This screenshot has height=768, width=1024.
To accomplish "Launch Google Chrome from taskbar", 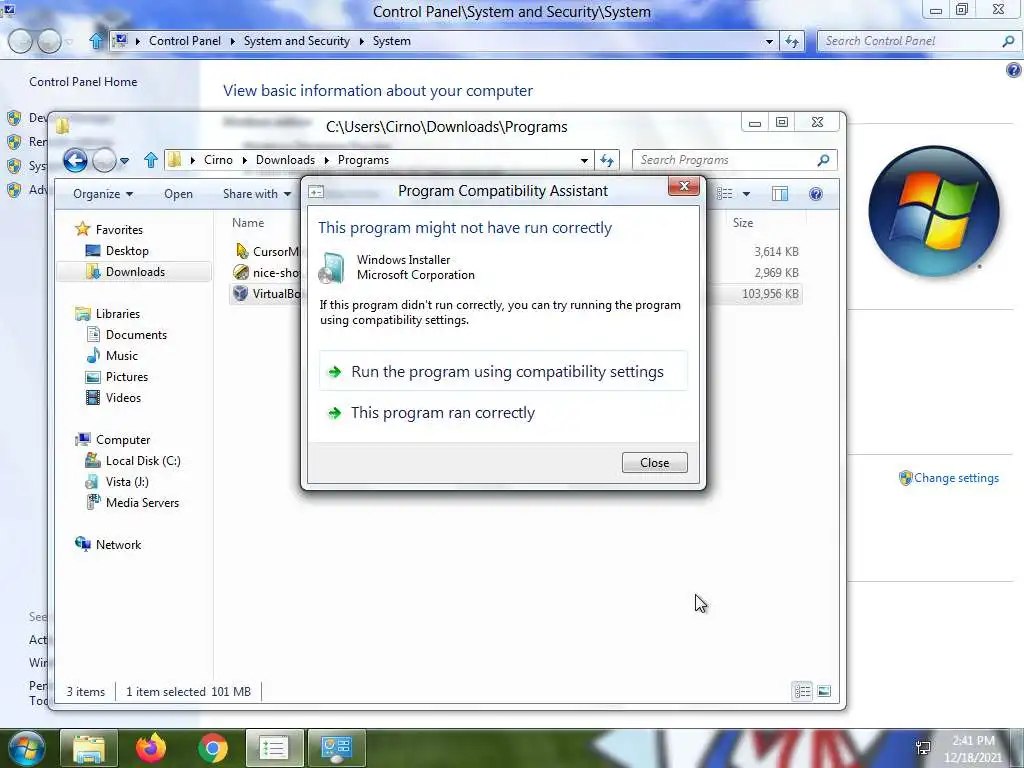I will pyautogui.click(x=213, y=748).
